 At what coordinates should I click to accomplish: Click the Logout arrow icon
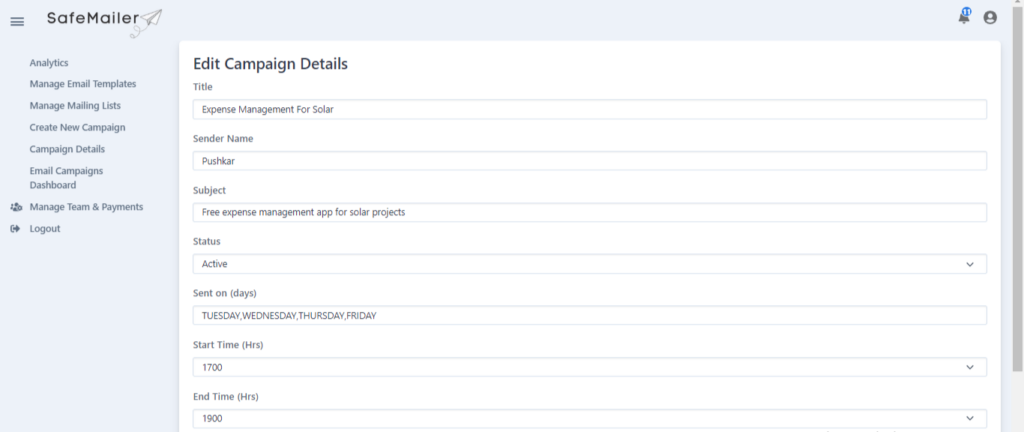[16, 228]
